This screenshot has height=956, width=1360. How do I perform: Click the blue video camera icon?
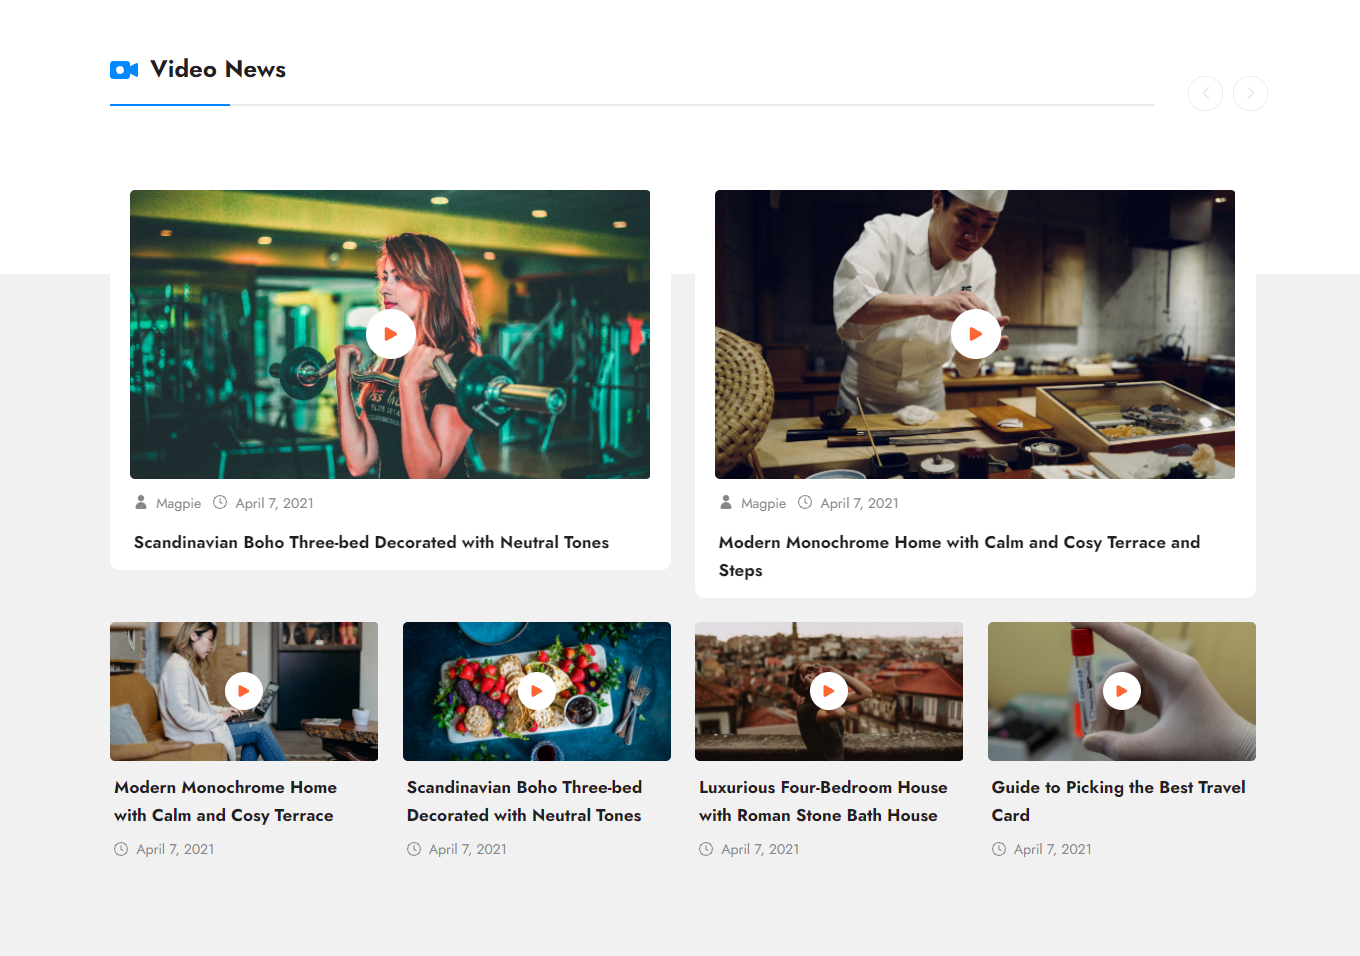tap(122, 69)
